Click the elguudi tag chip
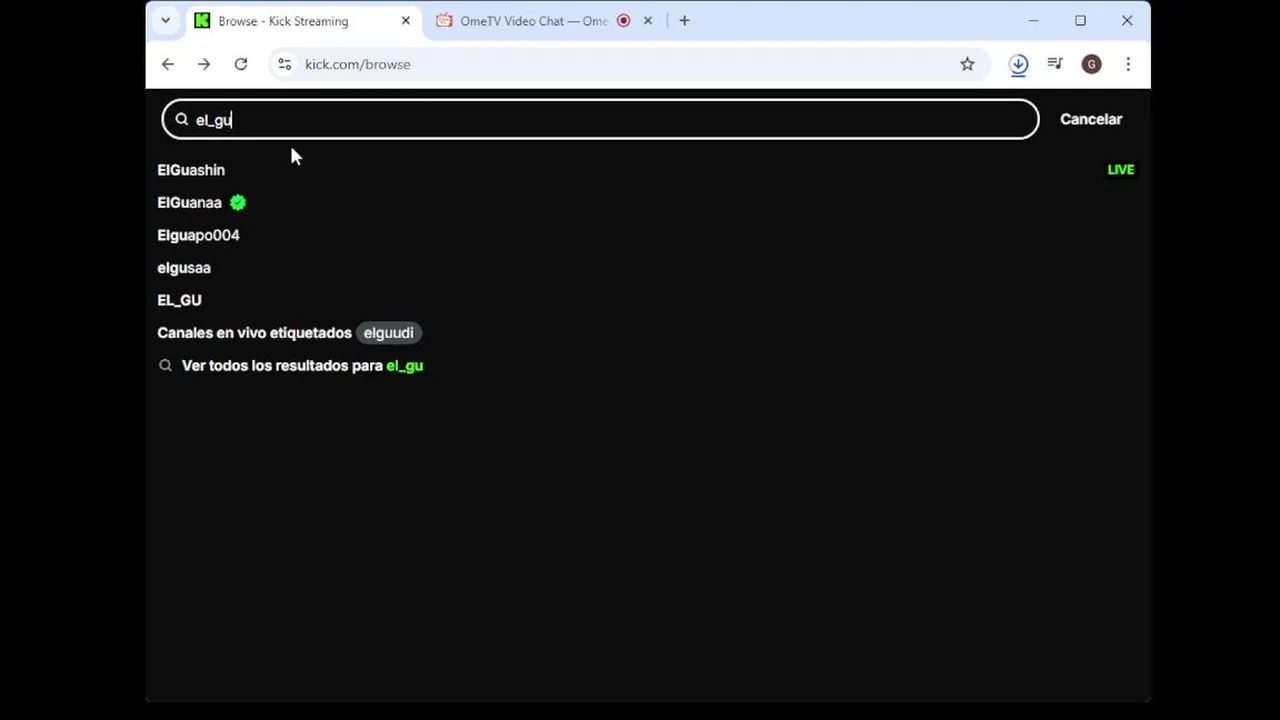 [x=389, y=333]
